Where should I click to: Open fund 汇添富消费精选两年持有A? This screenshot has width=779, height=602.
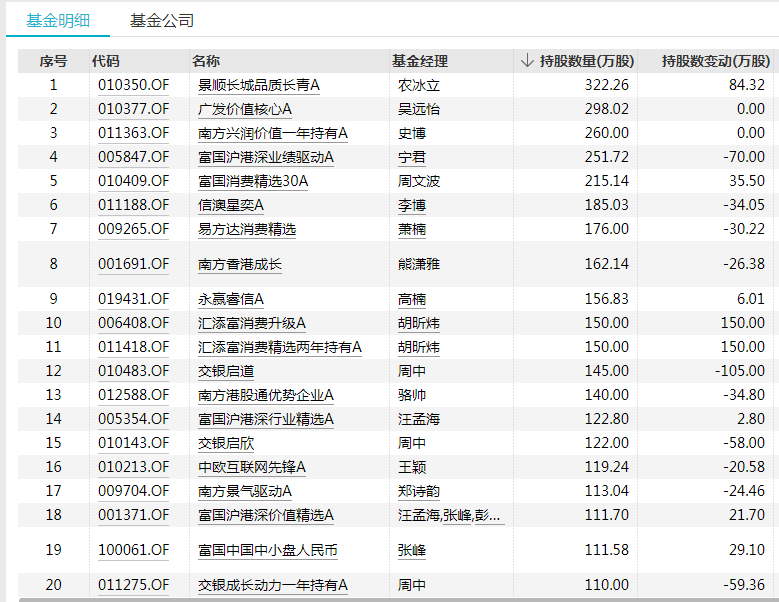coord(279,347)
